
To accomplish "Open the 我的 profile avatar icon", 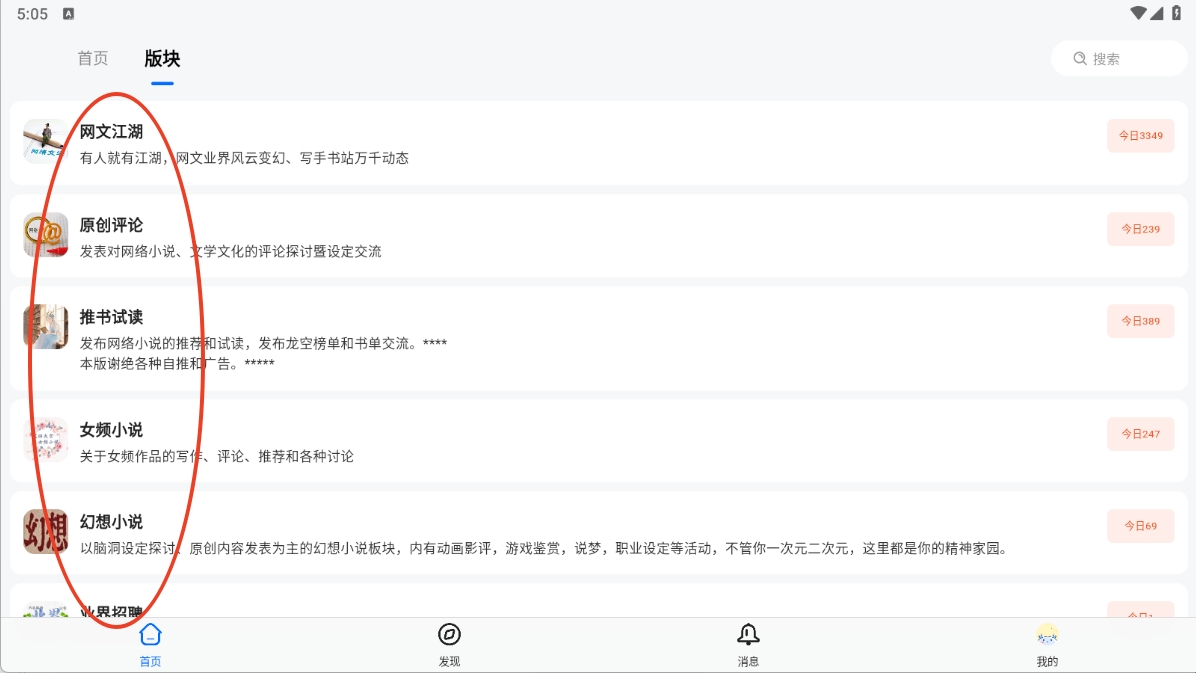I will coord(1047,635).
